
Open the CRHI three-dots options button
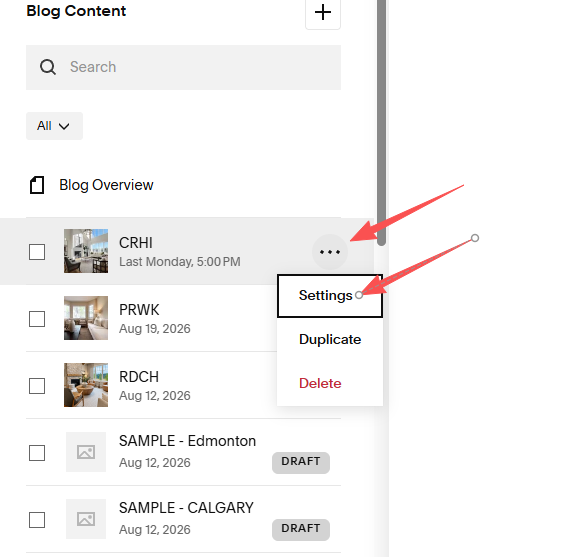(x=330, y=252)
